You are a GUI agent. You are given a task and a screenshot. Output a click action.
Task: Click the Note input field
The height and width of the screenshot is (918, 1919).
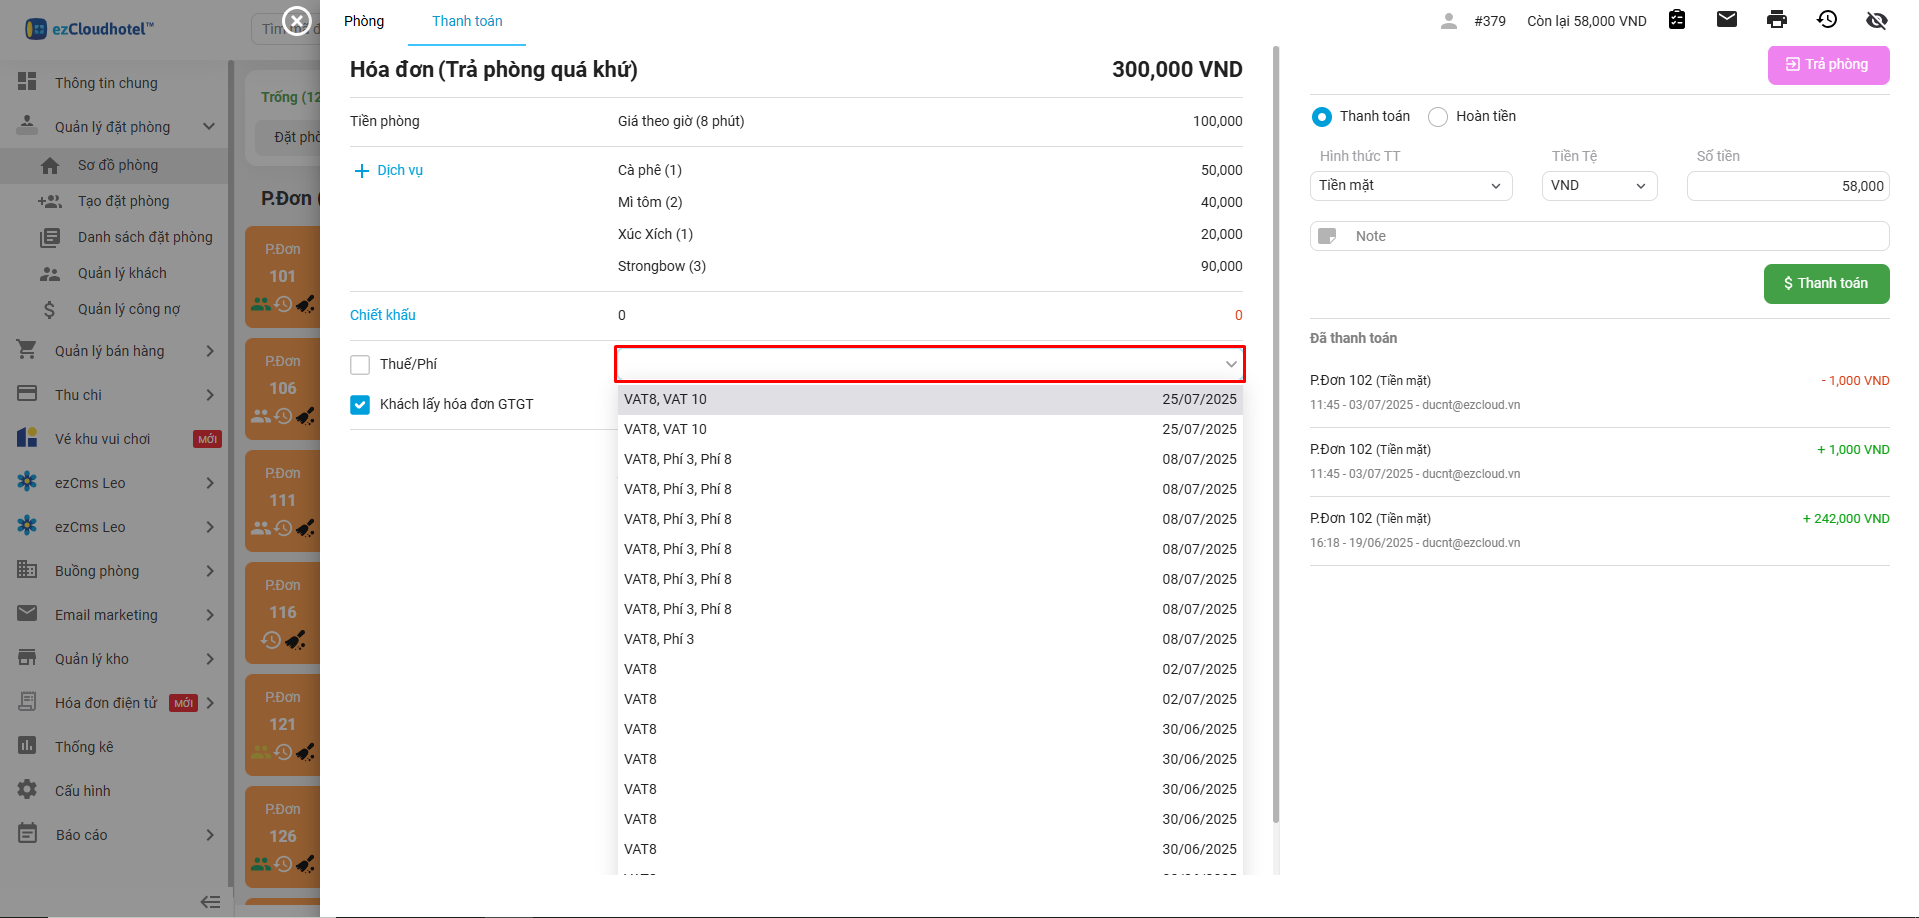(1615, 236)
